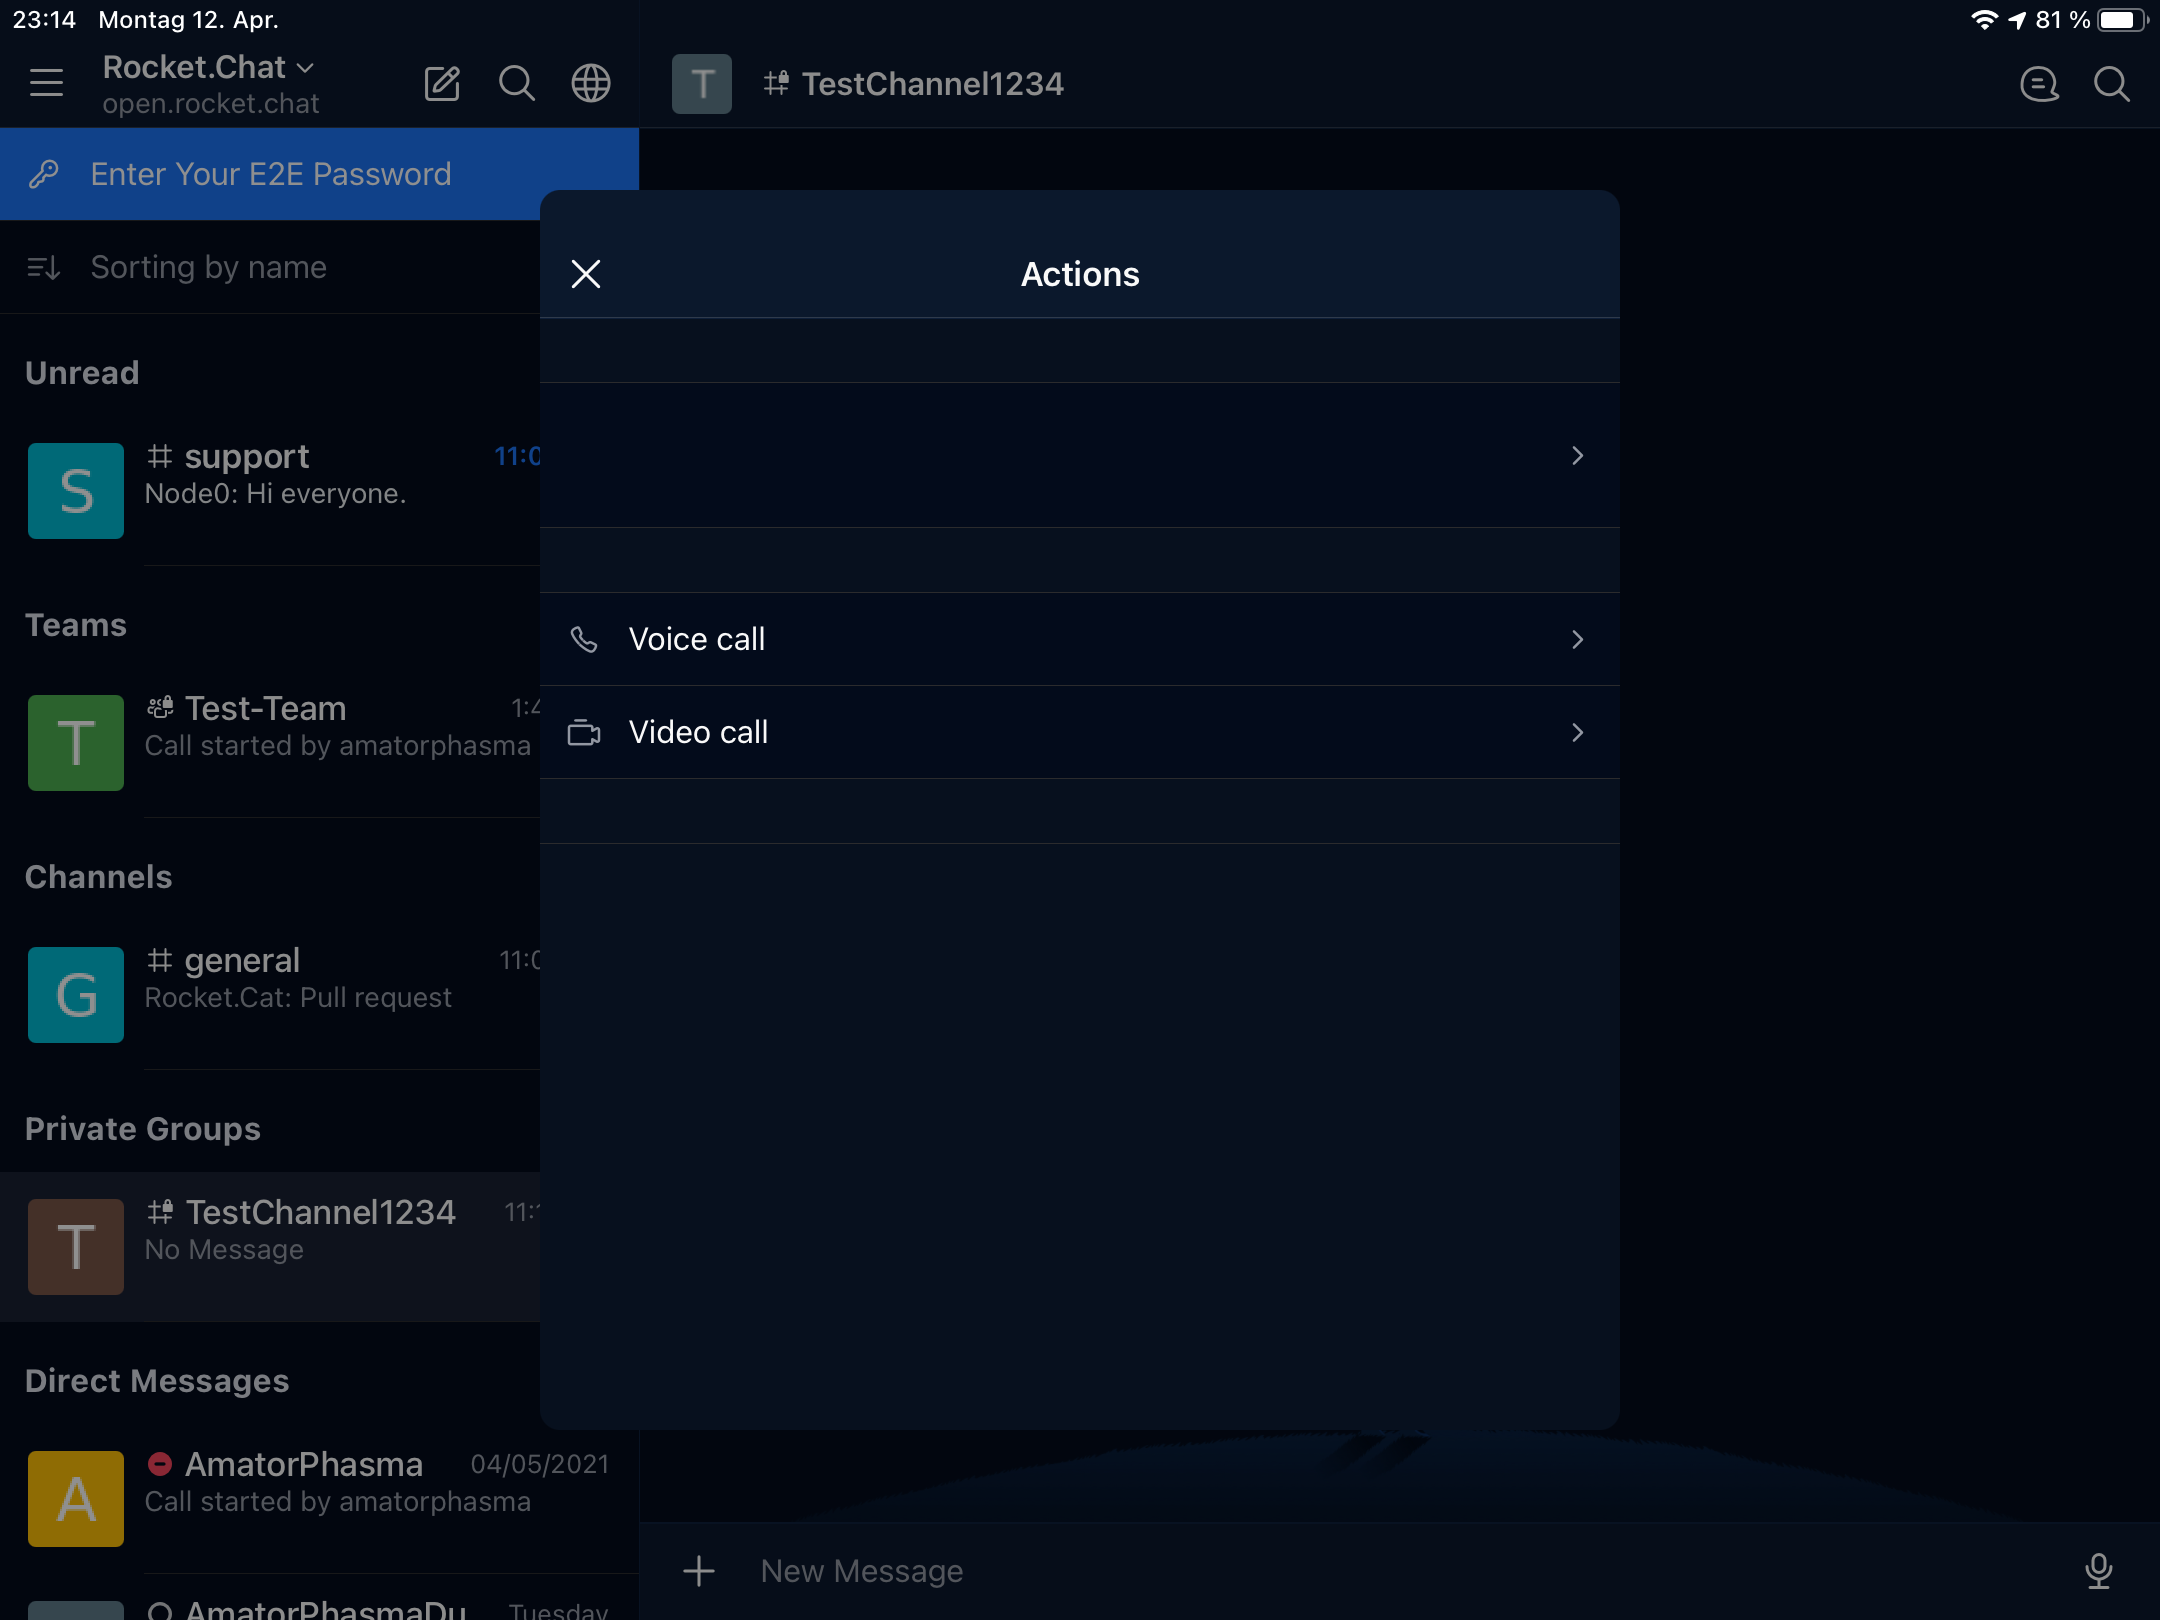
Task: Tap the microphone audio message icon
Action: click(x=2098, y=1571)
